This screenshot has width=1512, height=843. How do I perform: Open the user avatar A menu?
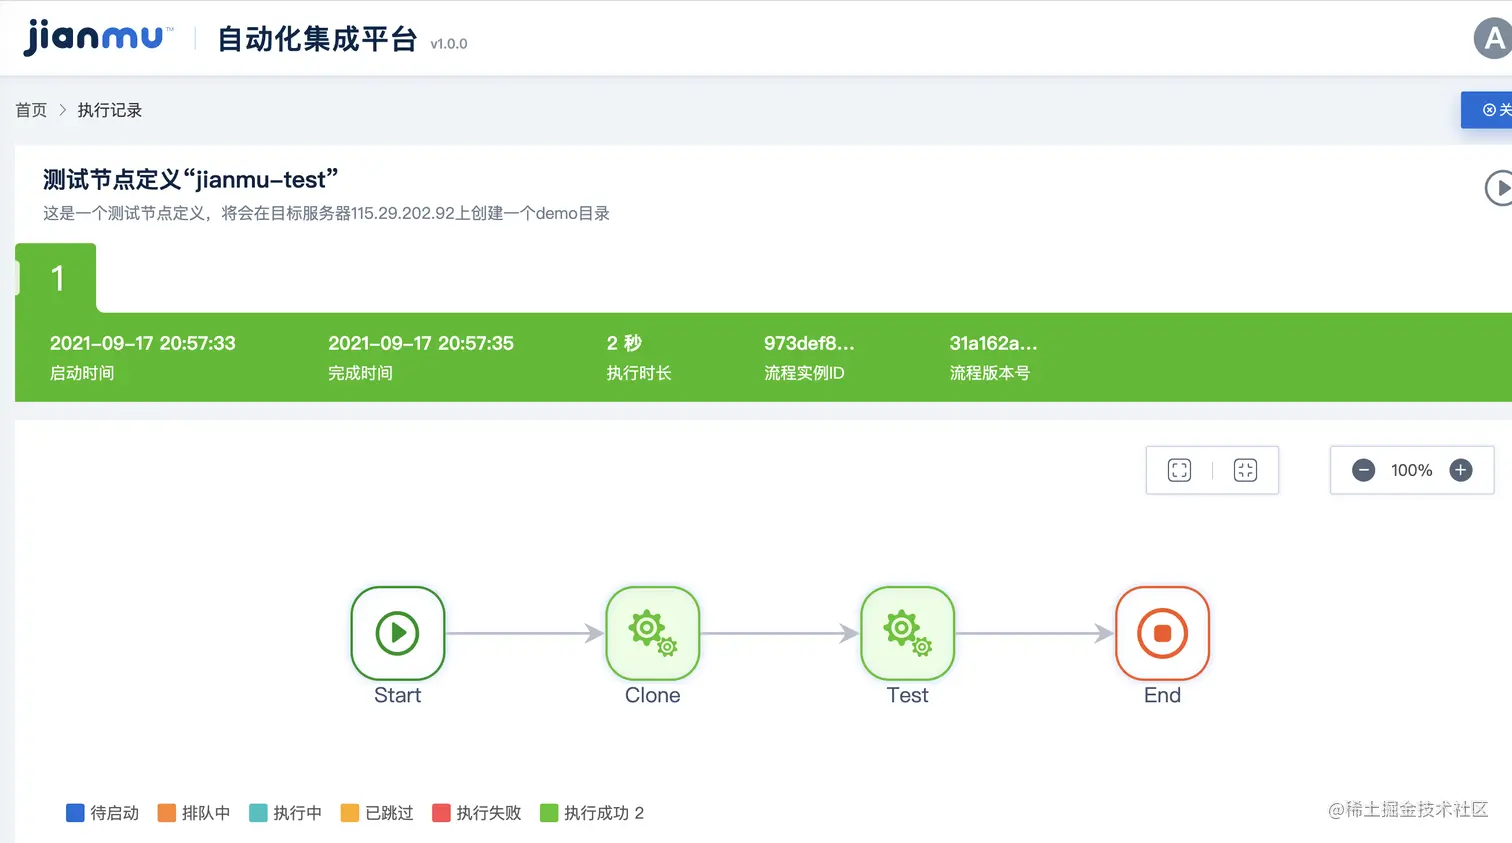[x=1493, y=39]
